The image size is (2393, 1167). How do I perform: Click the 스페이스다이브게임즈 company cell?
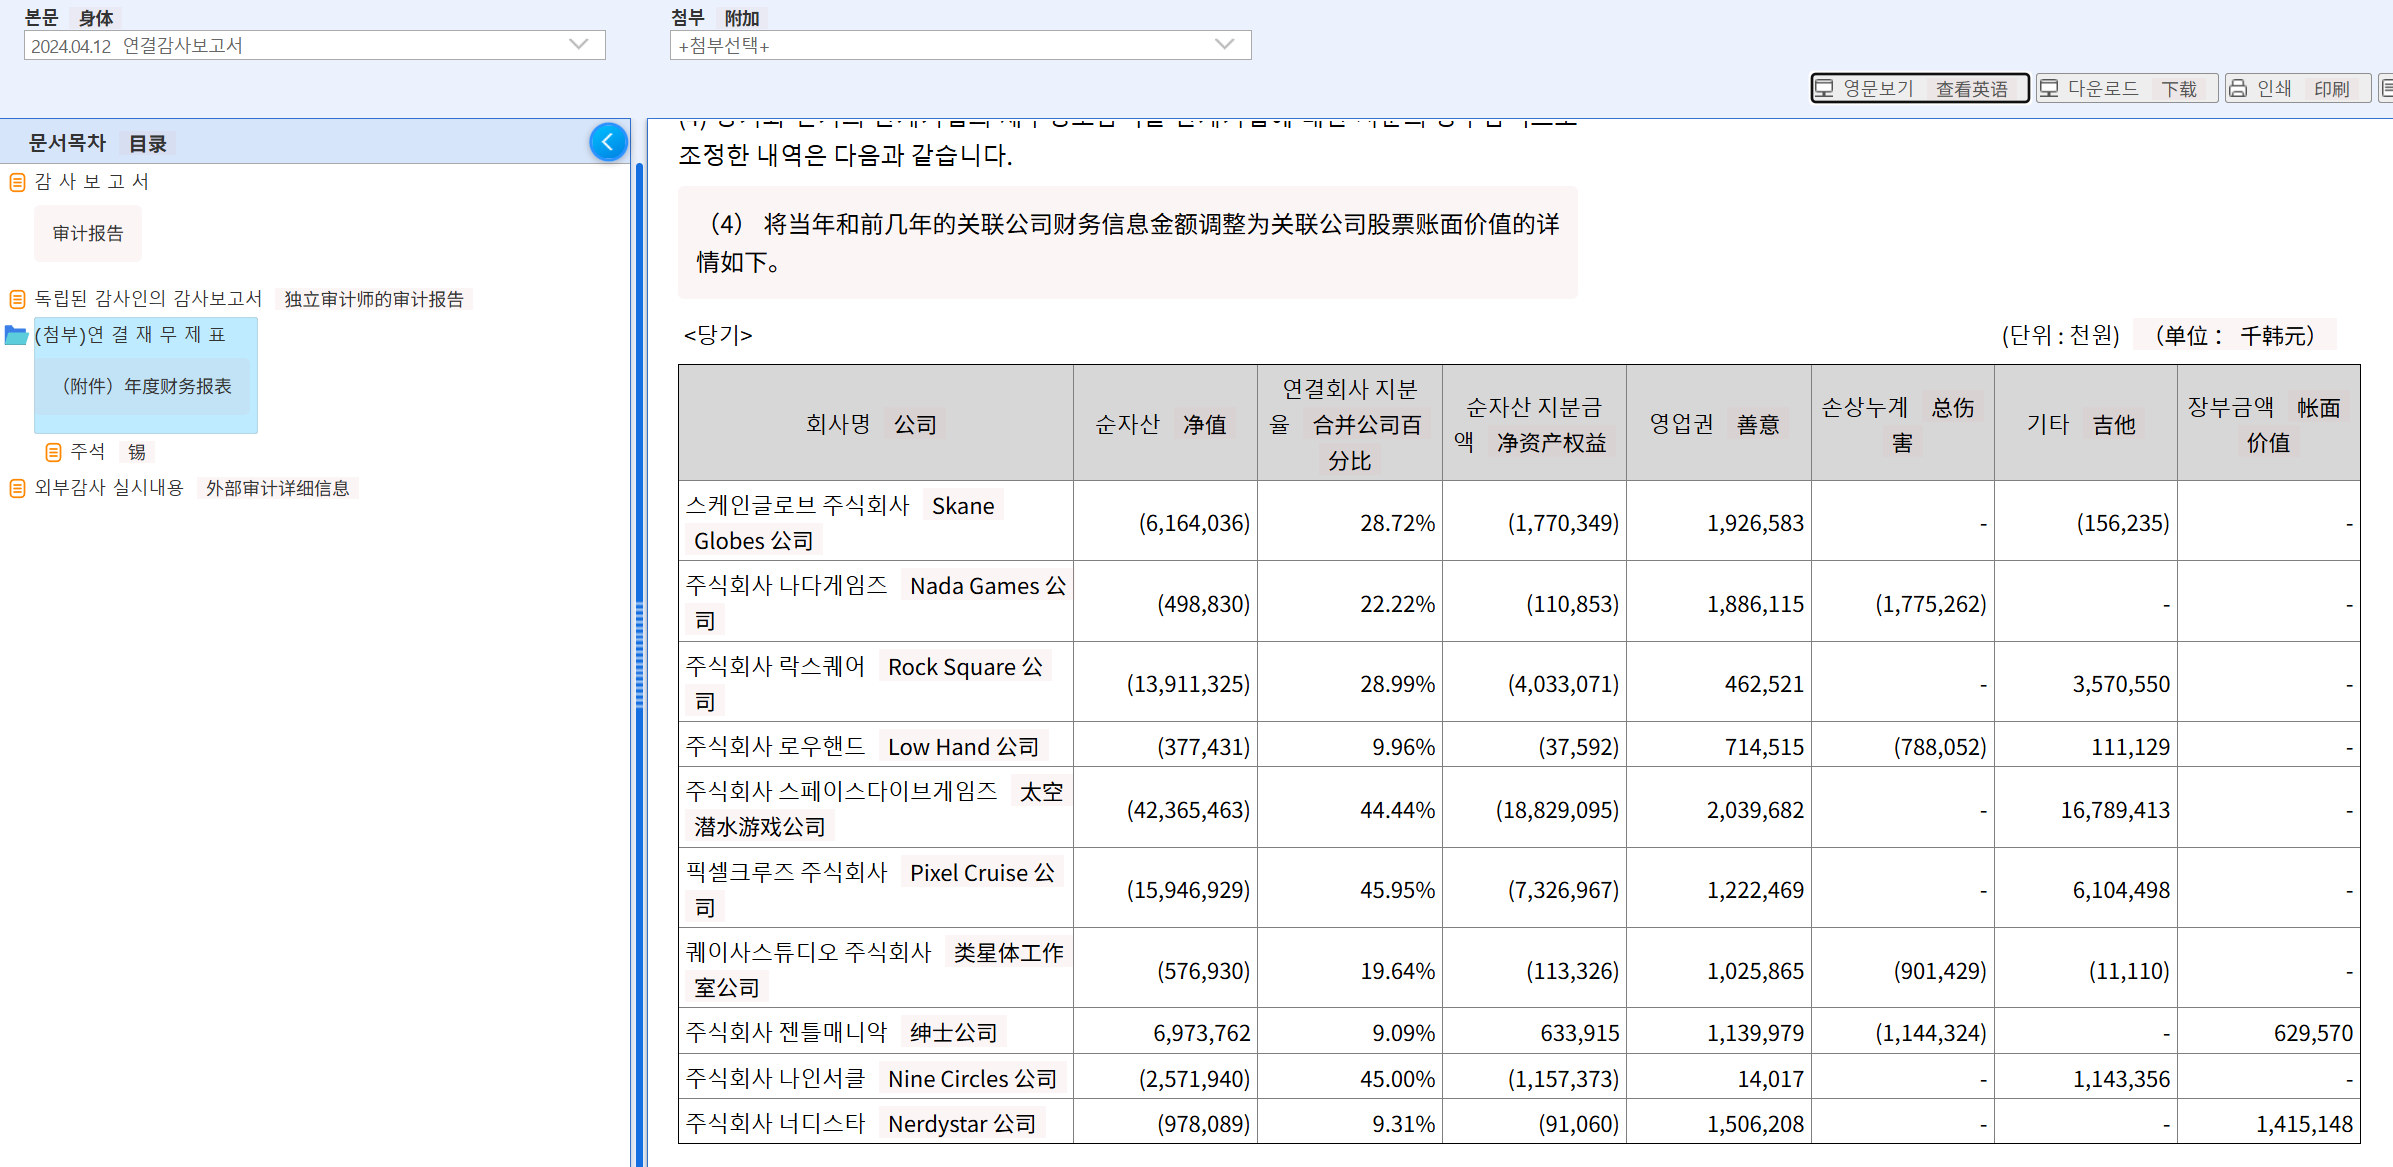(876, 809)
